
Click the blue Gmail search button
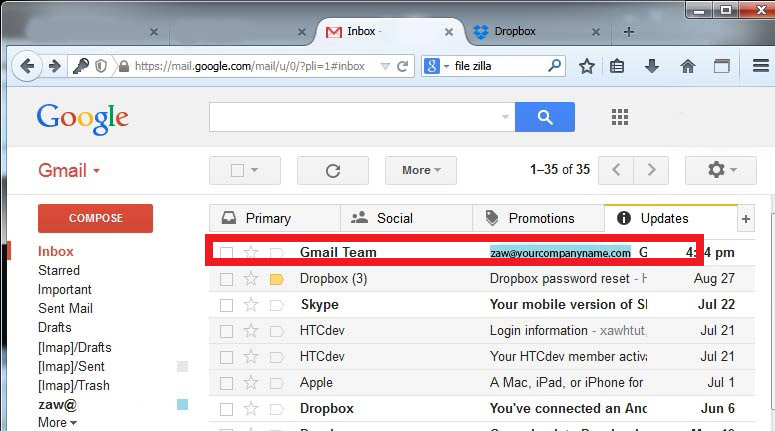pyautogui.click(x=545, y=117)
